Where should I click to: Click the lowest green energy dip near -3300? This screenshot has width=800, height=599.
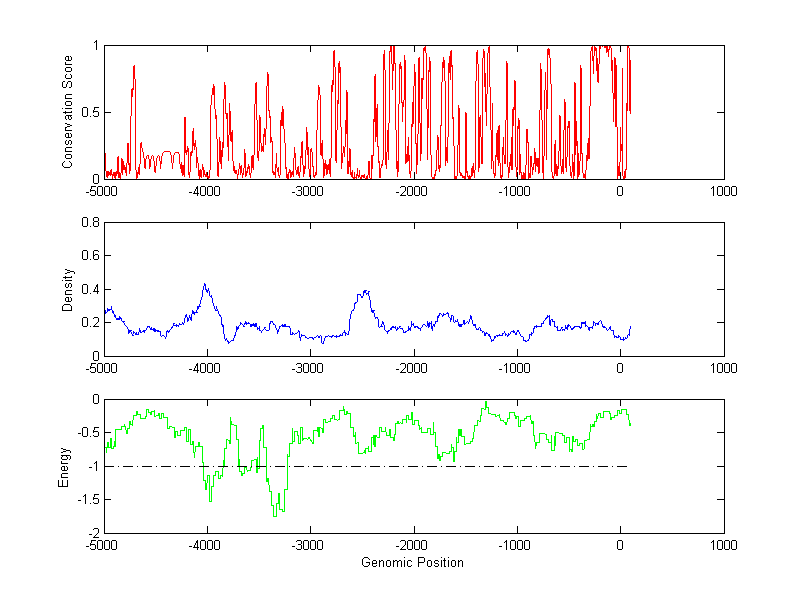[275, 515]
